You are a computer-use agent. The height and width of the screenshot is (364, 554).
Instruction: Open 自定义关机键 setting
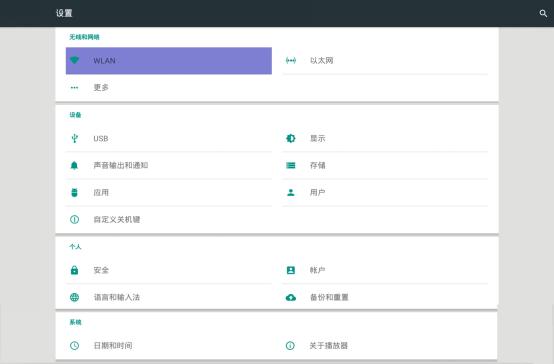169,219
